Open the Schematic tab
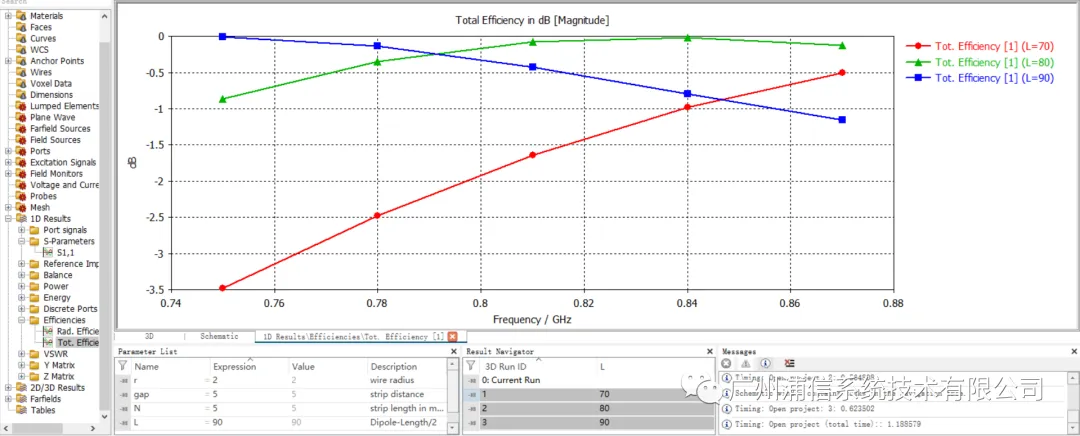The width and height of the screenshot is (1080, 436). point(219,336)
